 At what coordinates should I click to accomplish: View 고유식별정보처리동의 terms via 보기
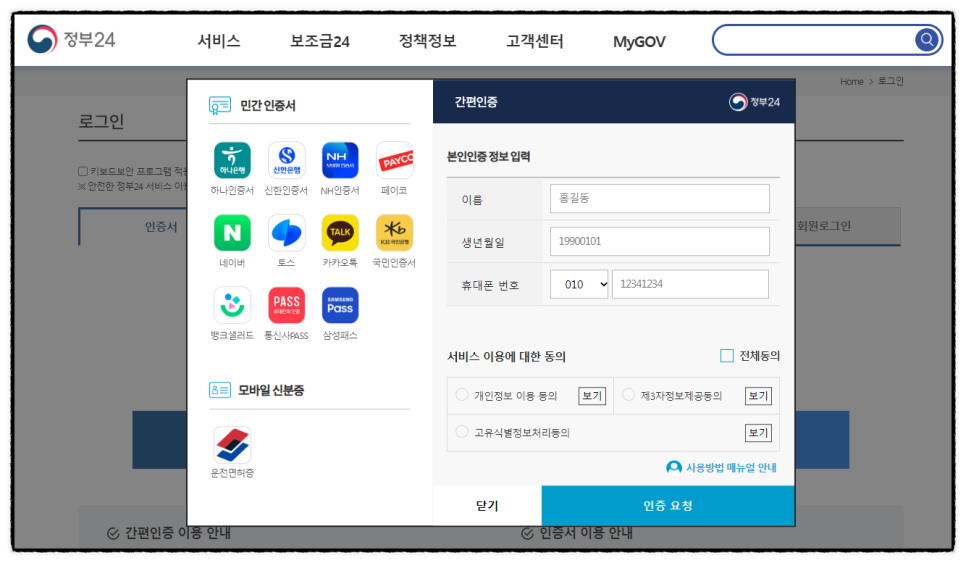[x=758, y=432]
